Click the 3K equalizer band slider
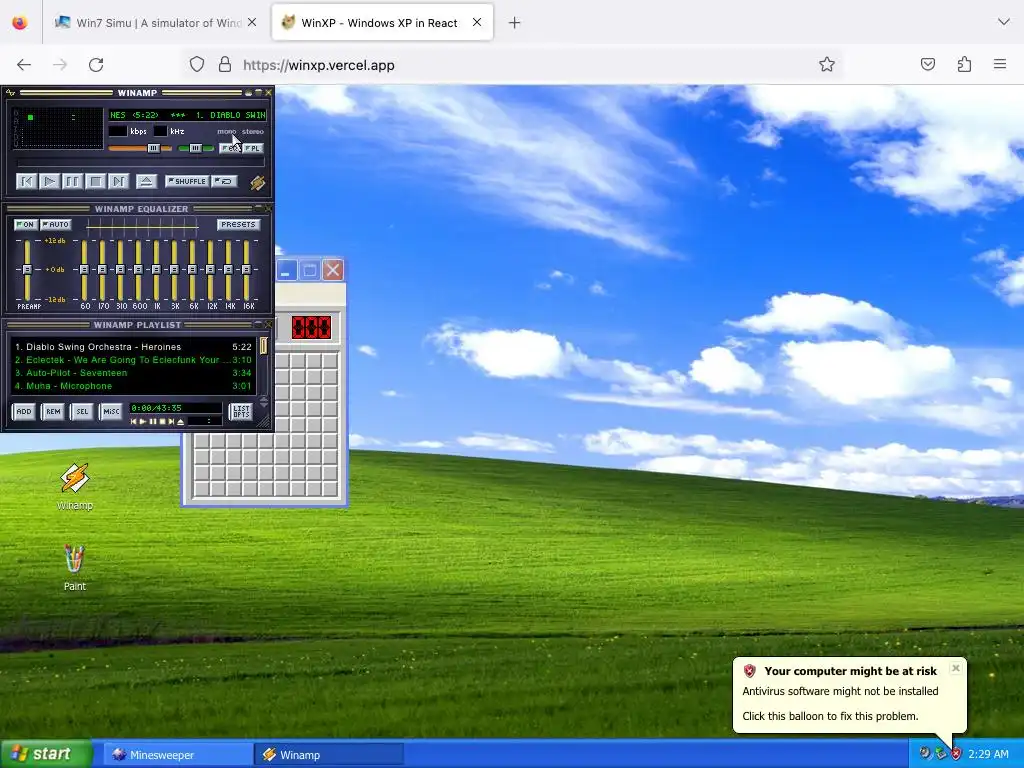This screenshot has height=768, width=1024. [x=174, y=270]
